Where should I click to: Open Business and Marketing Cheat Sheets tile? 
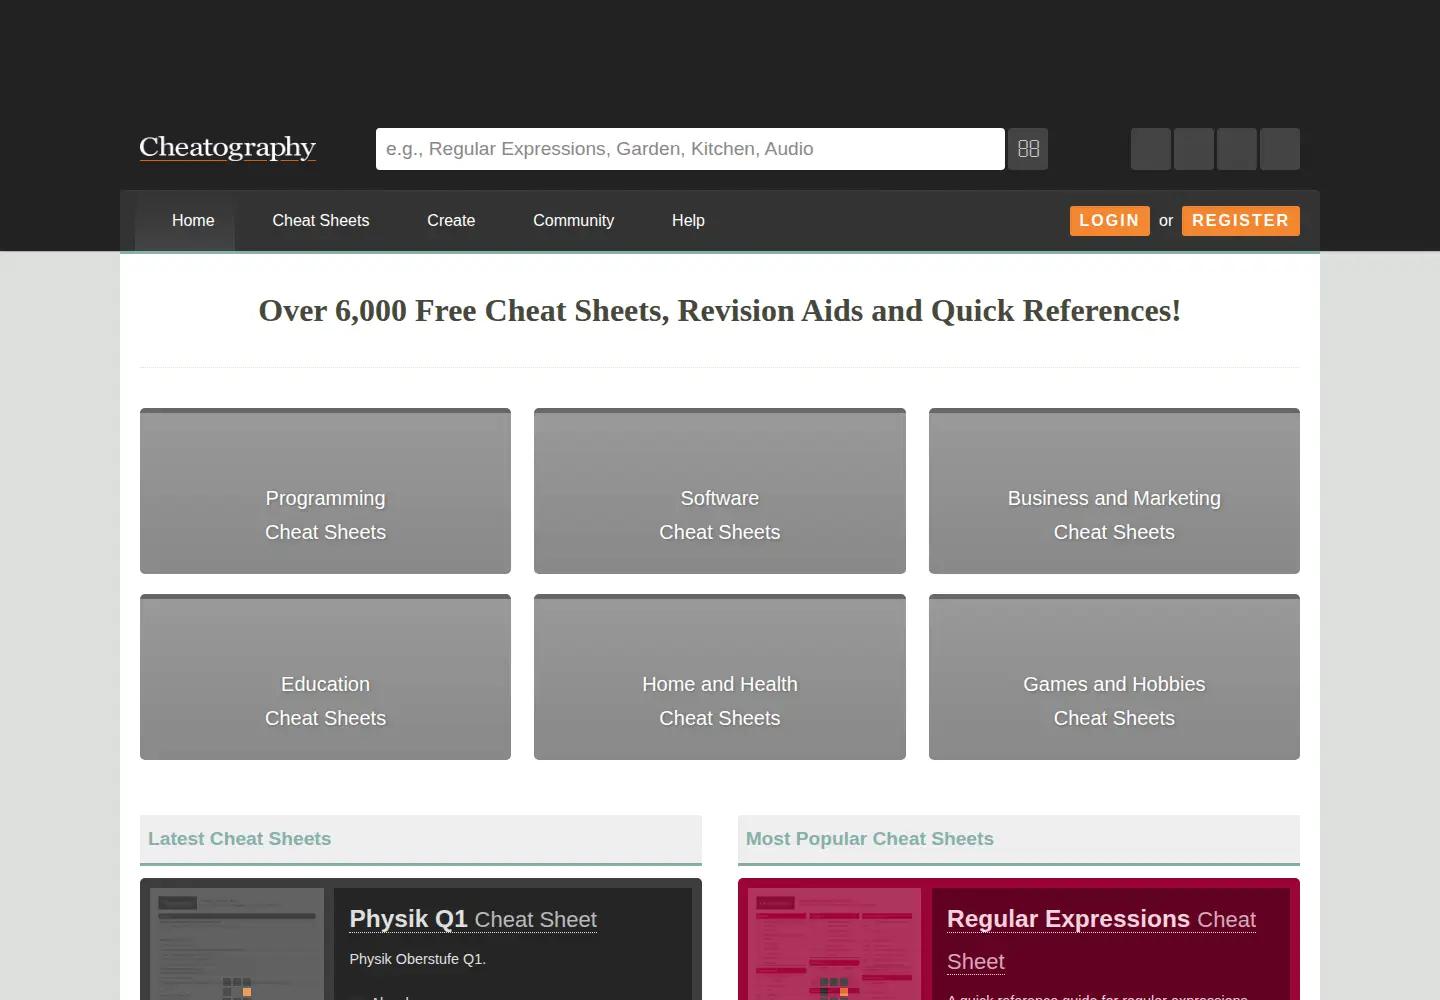(x=1114, y=491)
